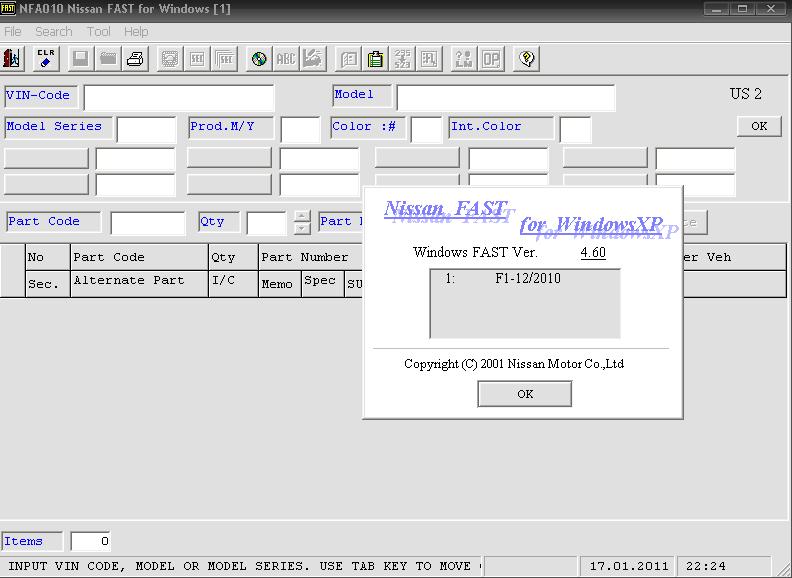Click the Items label at bottom
Screen dimensions: 792x578
(32, 541)
